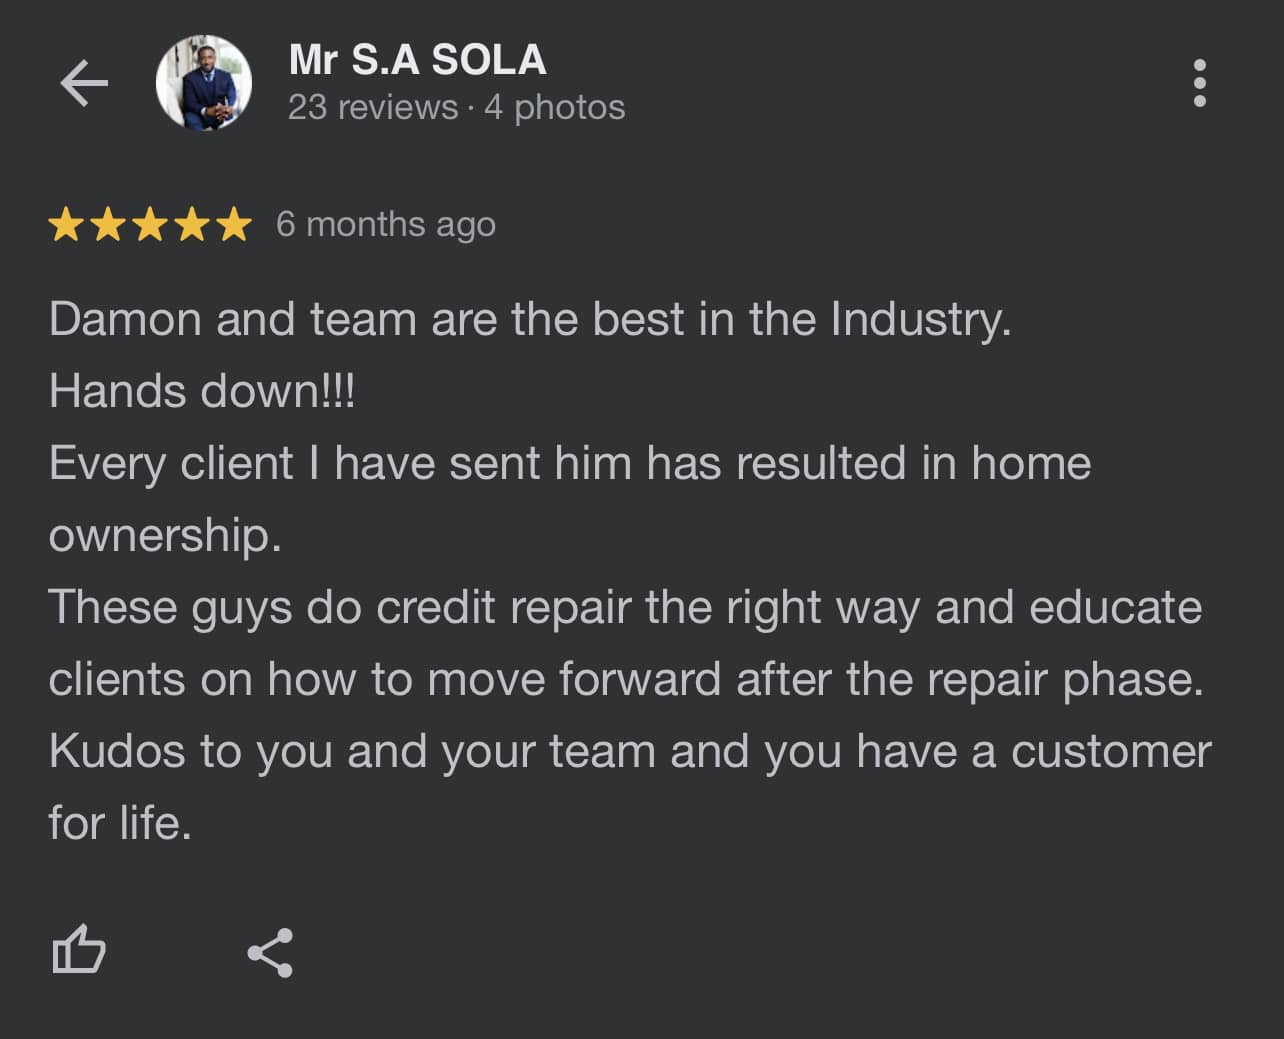Click the second yellow rating star

pos(108,225)
